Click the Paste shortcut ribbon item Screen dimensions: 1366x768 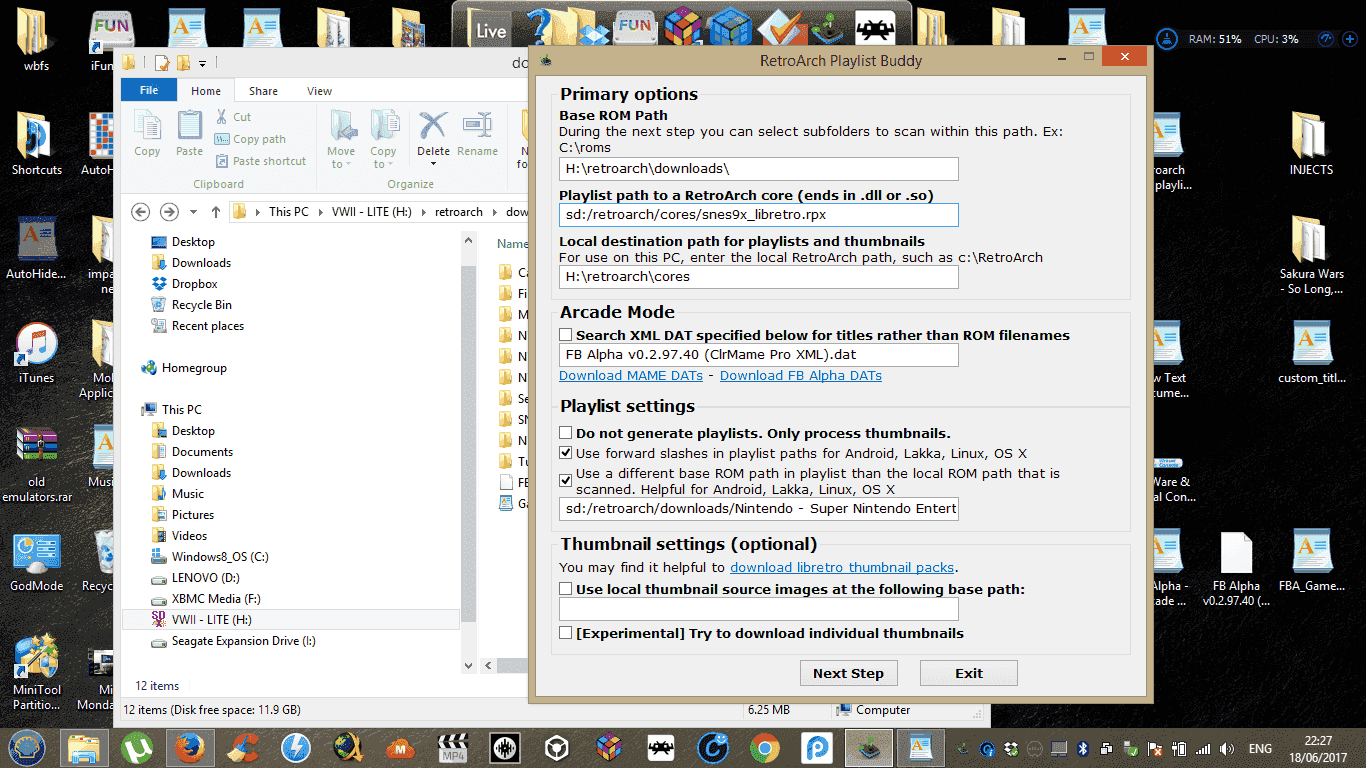coord(260,161)
